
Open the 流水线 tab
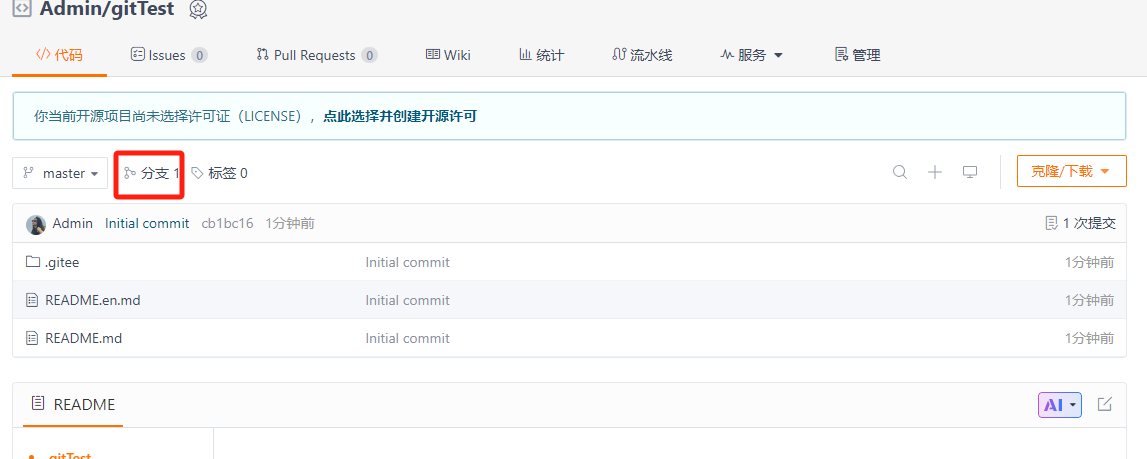pyautogui.click(x=642, y=55)
